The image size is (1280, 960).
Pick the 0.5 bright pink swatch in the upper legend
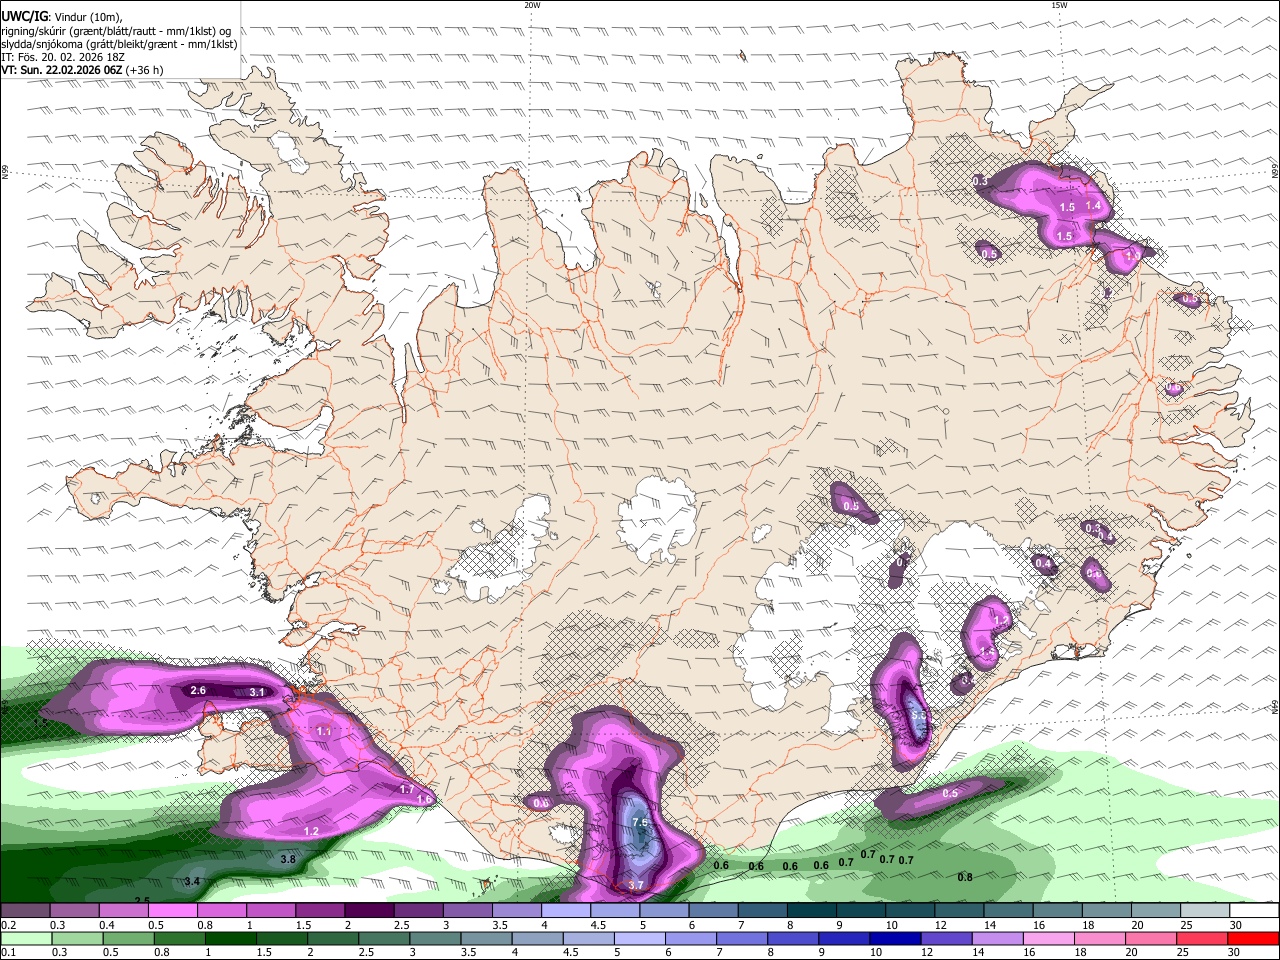click(x=173, y=911)
